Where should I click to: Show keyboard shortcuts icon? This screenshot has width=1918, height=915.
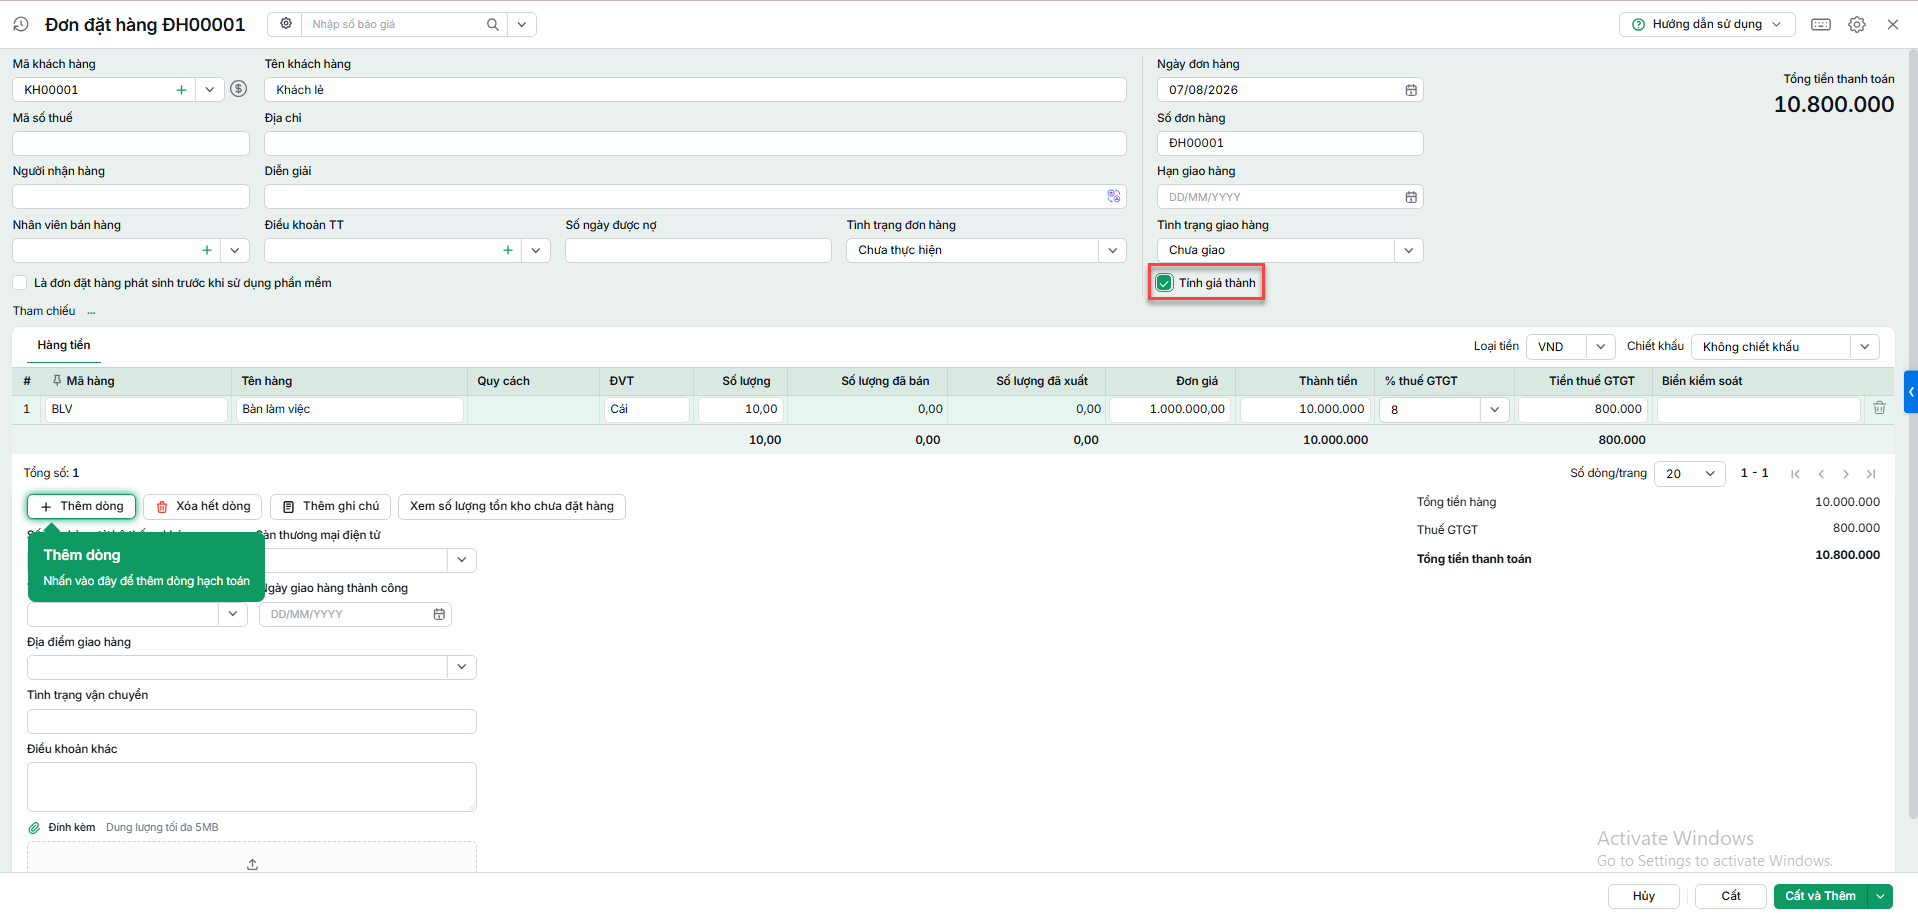point(1821,24)
